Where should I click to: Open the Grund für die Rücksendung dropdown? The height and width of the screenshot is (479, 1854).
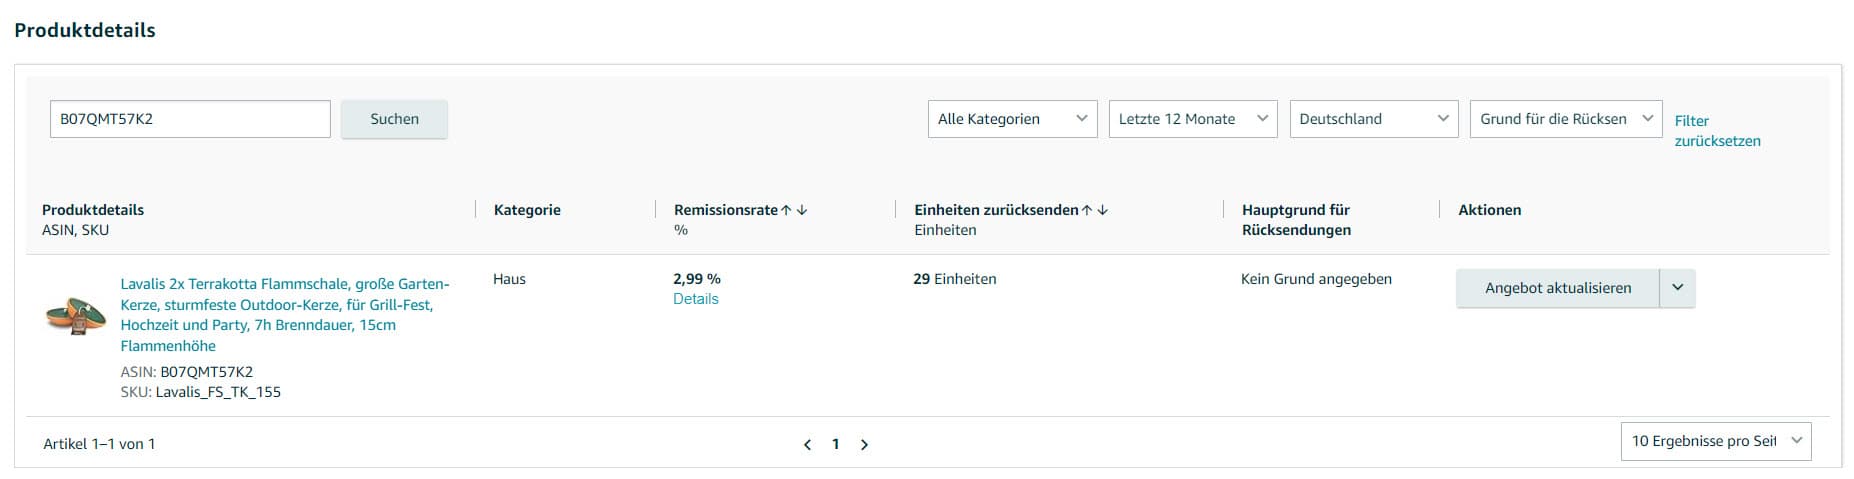click(x=1565, y=119)
